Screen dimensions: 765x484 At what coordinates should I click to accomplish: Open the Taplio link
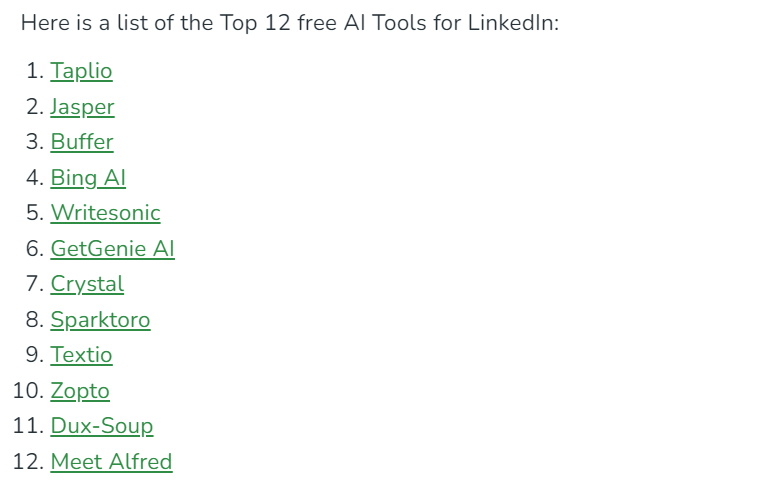tap(81, 71)
